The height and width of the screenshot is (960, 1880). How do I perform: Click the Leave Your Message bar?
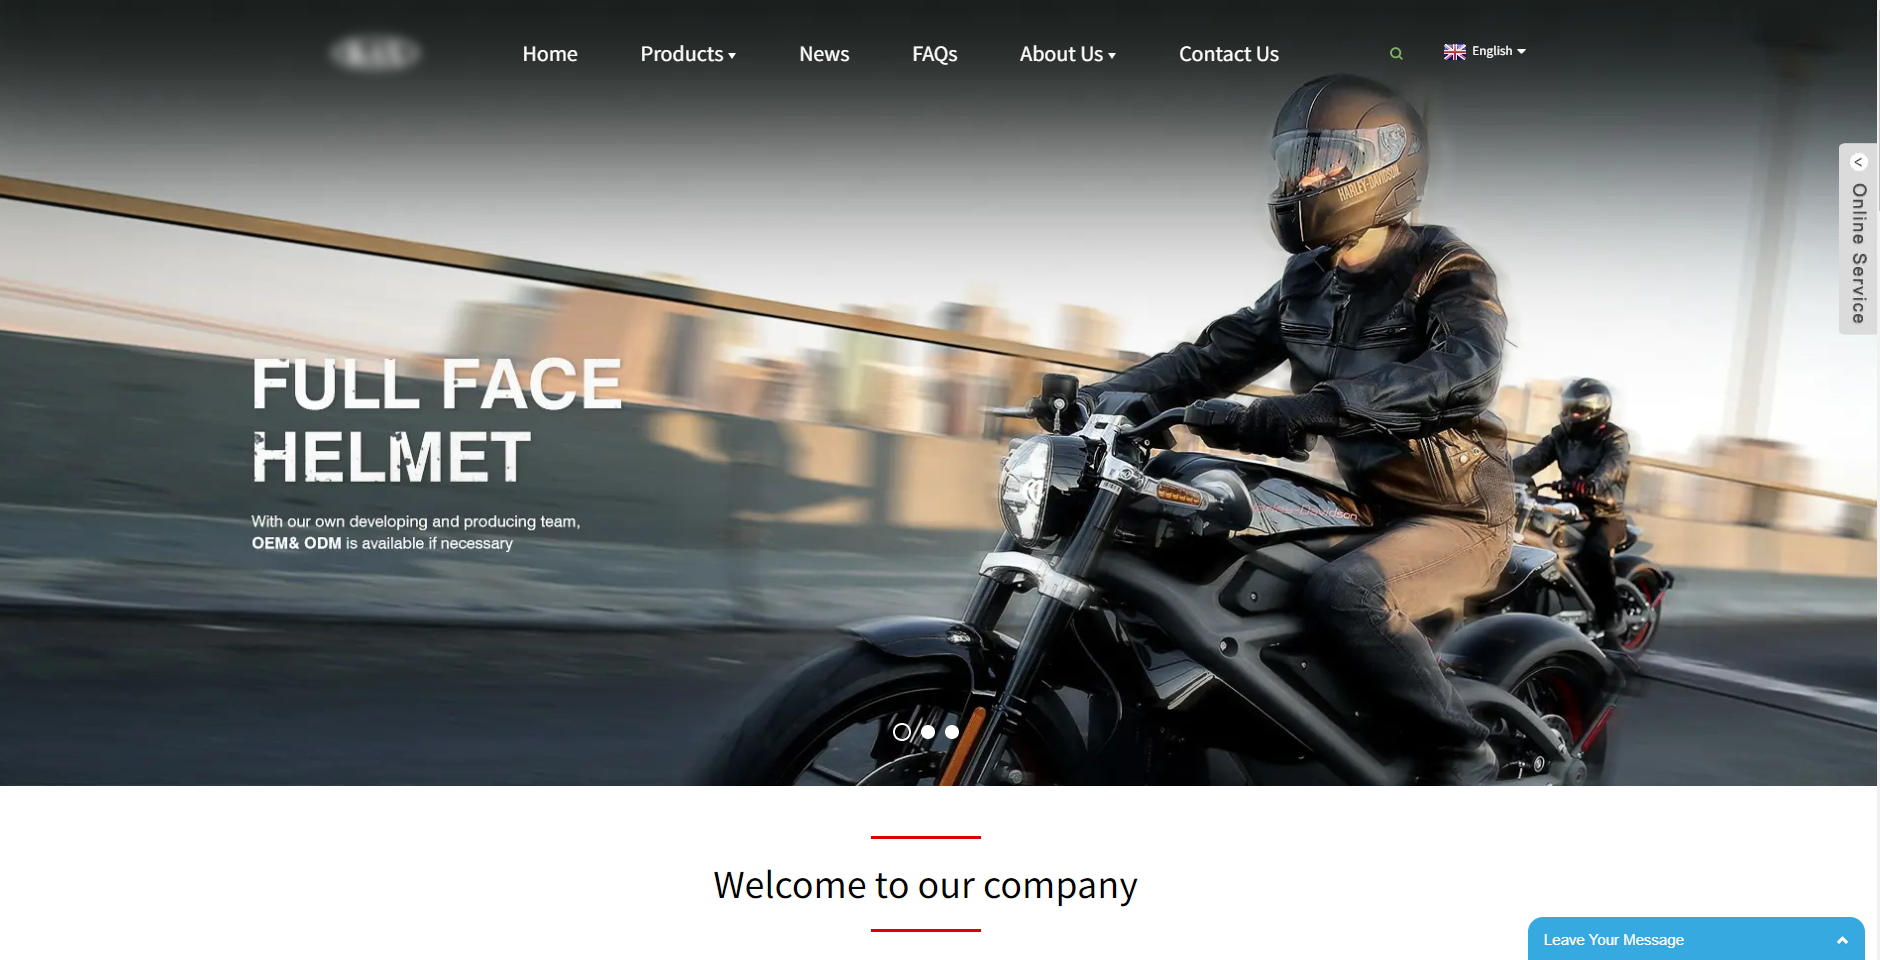(x=1696, y=939)
